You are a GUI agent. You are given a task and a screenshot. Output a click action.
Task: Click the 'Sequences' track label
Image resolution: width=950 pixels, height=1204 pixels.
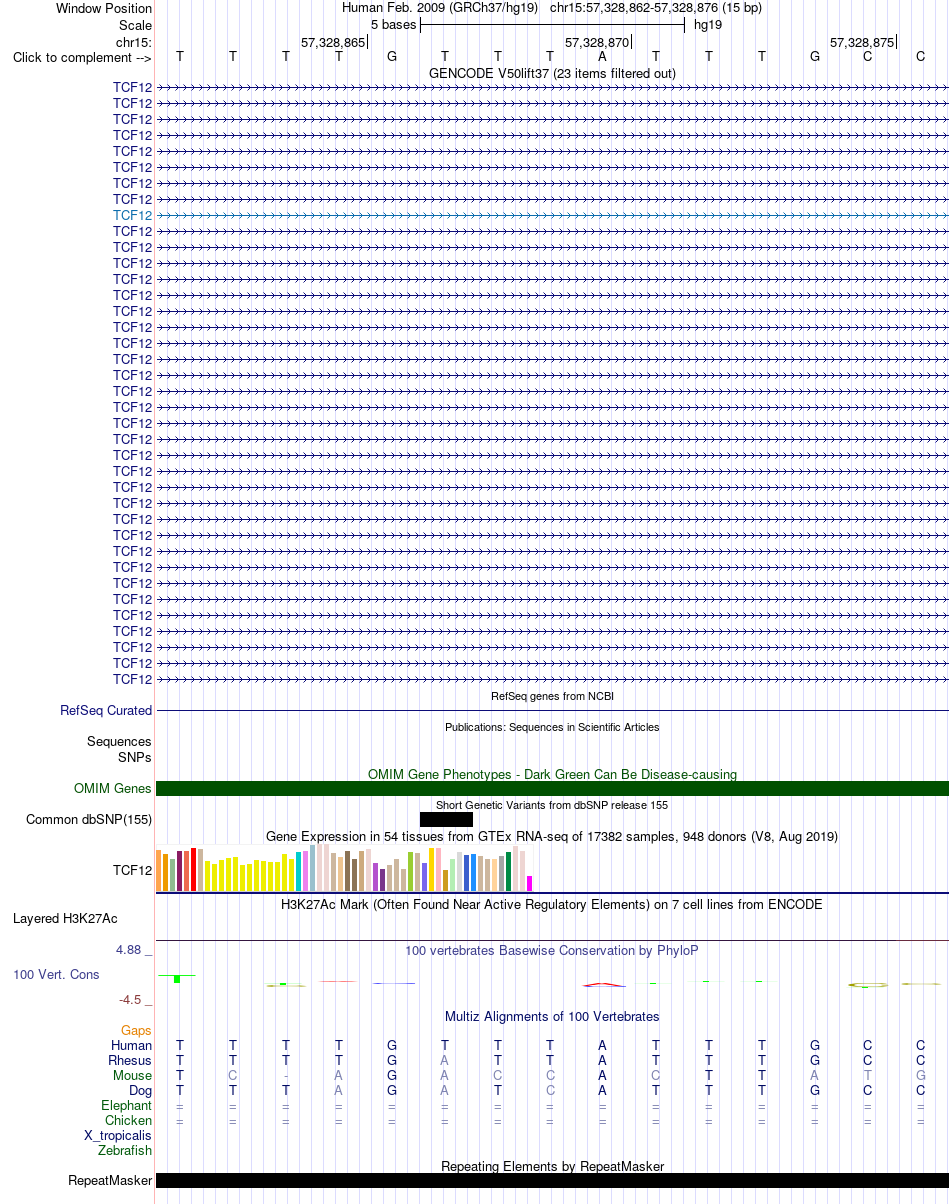(119, 742)
